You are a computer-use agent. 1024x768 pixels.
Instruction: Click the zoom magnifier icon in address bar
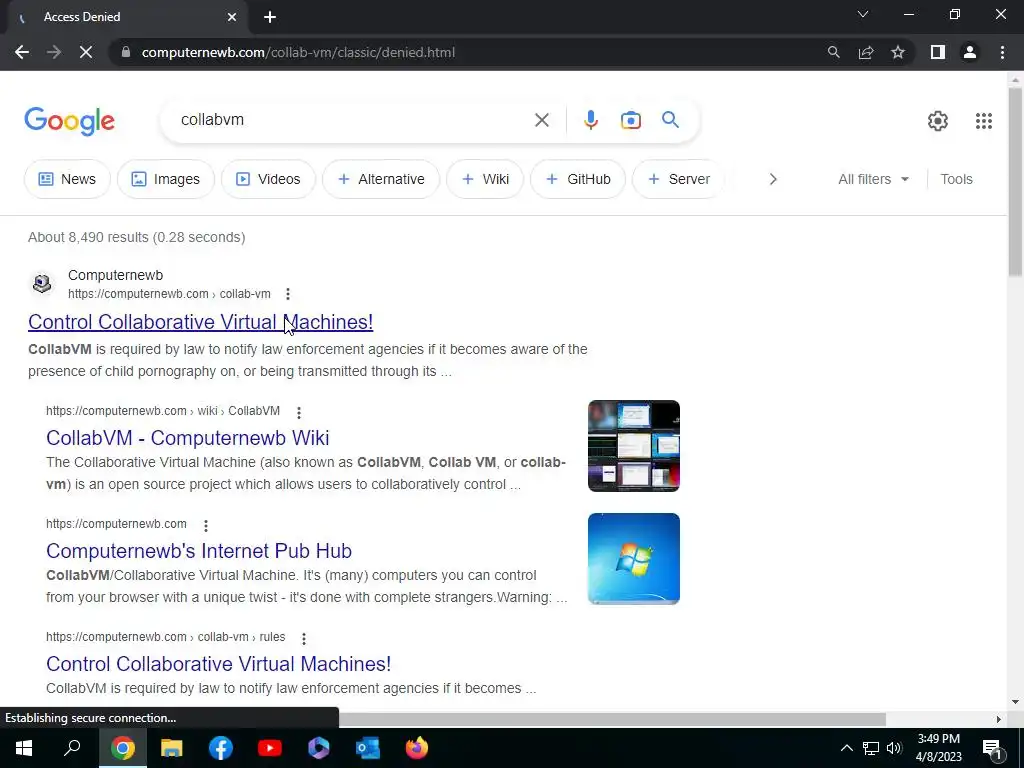[x=833, y=52]
